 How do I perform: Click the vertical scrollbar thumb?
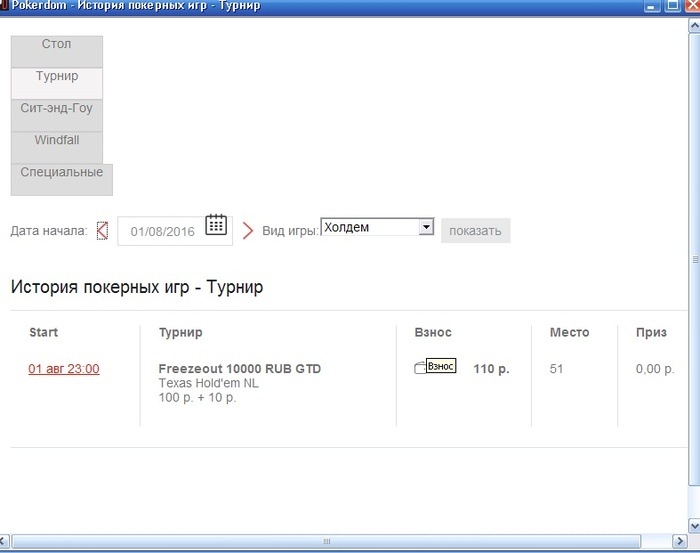point(695,259)
